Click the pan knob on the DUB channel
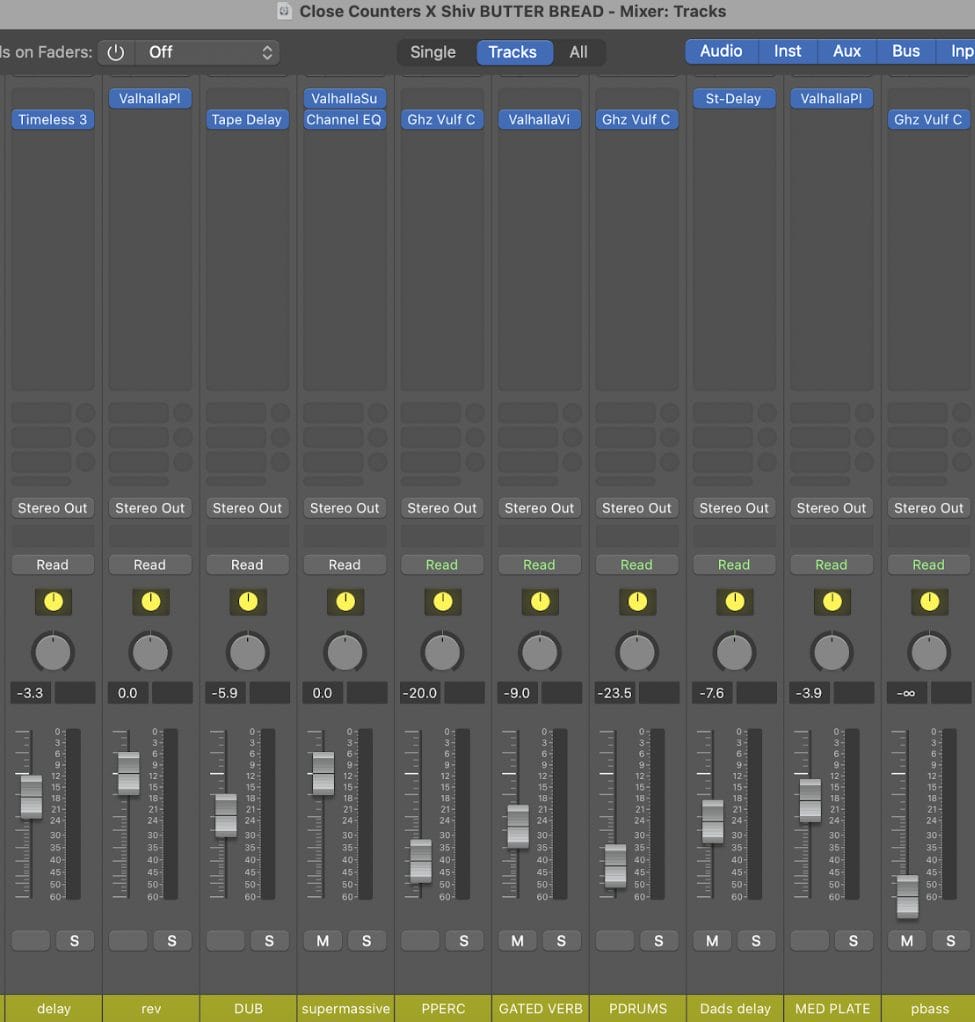Image resolution: width=975 pixels, height=1022 pixels. pos(247,652)
